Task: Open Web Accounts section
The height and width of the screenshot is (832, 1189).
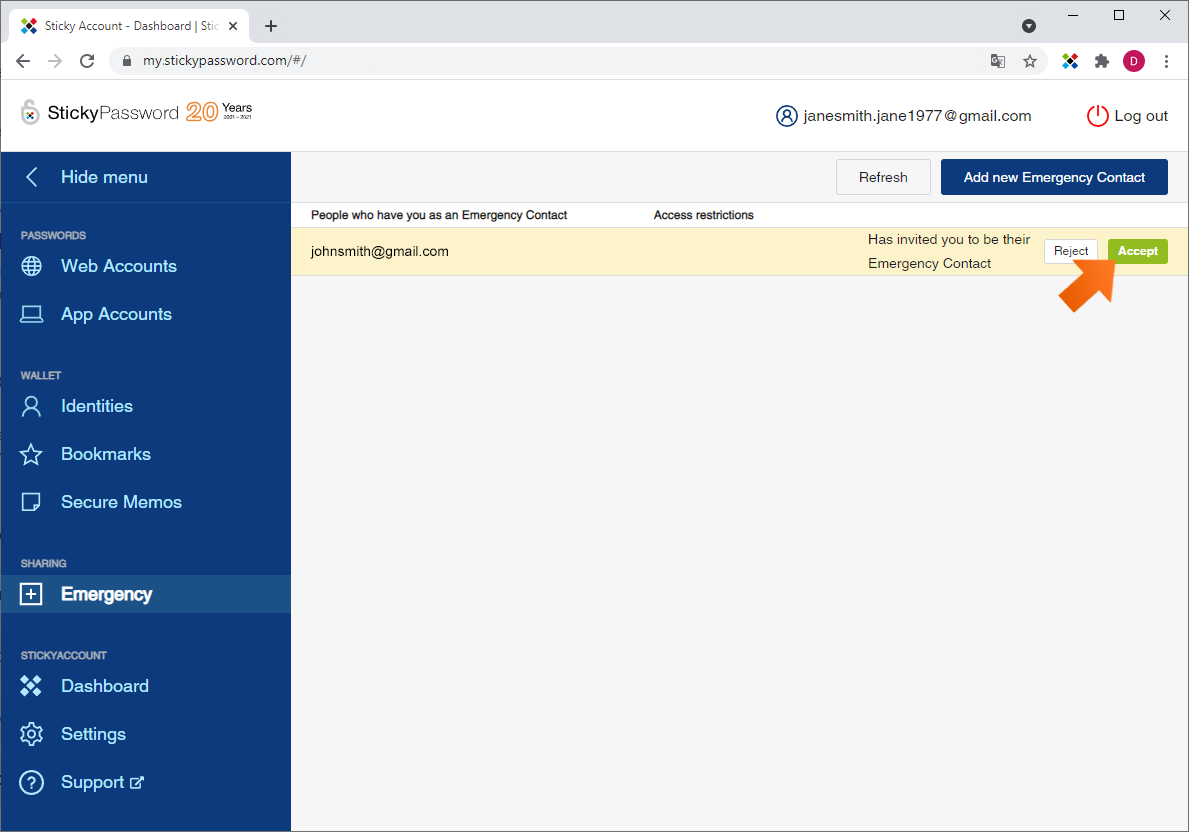Action: coord(118,266)
